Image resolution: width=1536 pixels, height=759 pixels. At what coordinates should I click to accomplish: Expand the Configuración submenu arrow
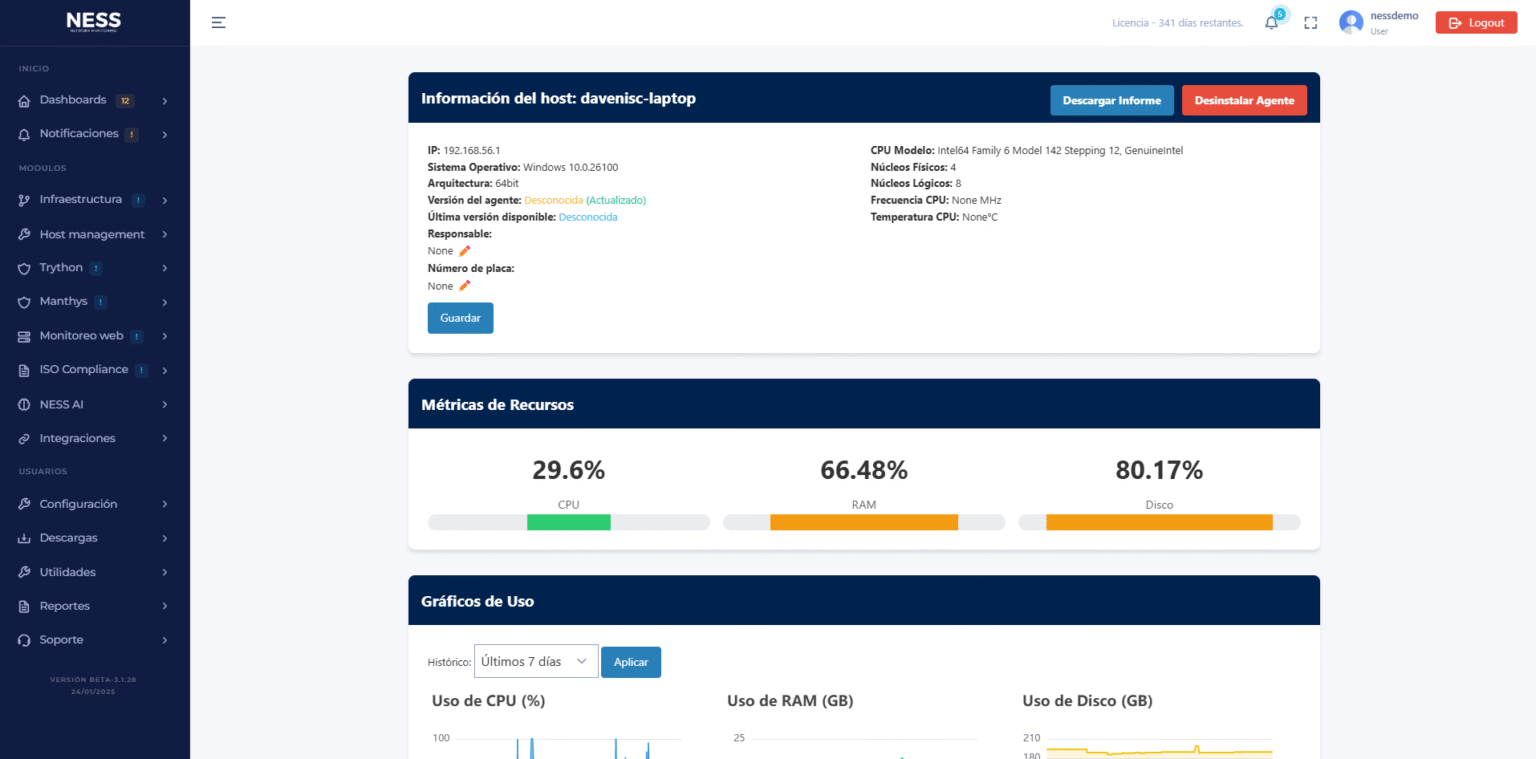point(164,505)
